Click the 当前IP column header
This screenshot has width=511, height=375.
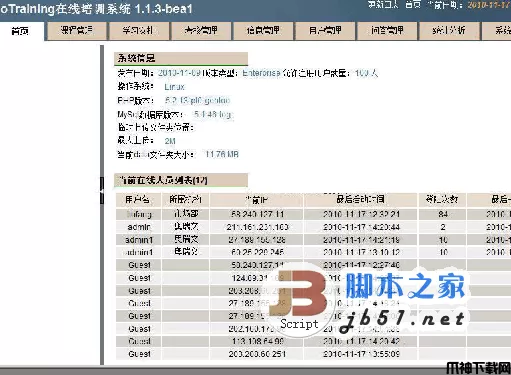pyautogui.click(x=256, y=200)
